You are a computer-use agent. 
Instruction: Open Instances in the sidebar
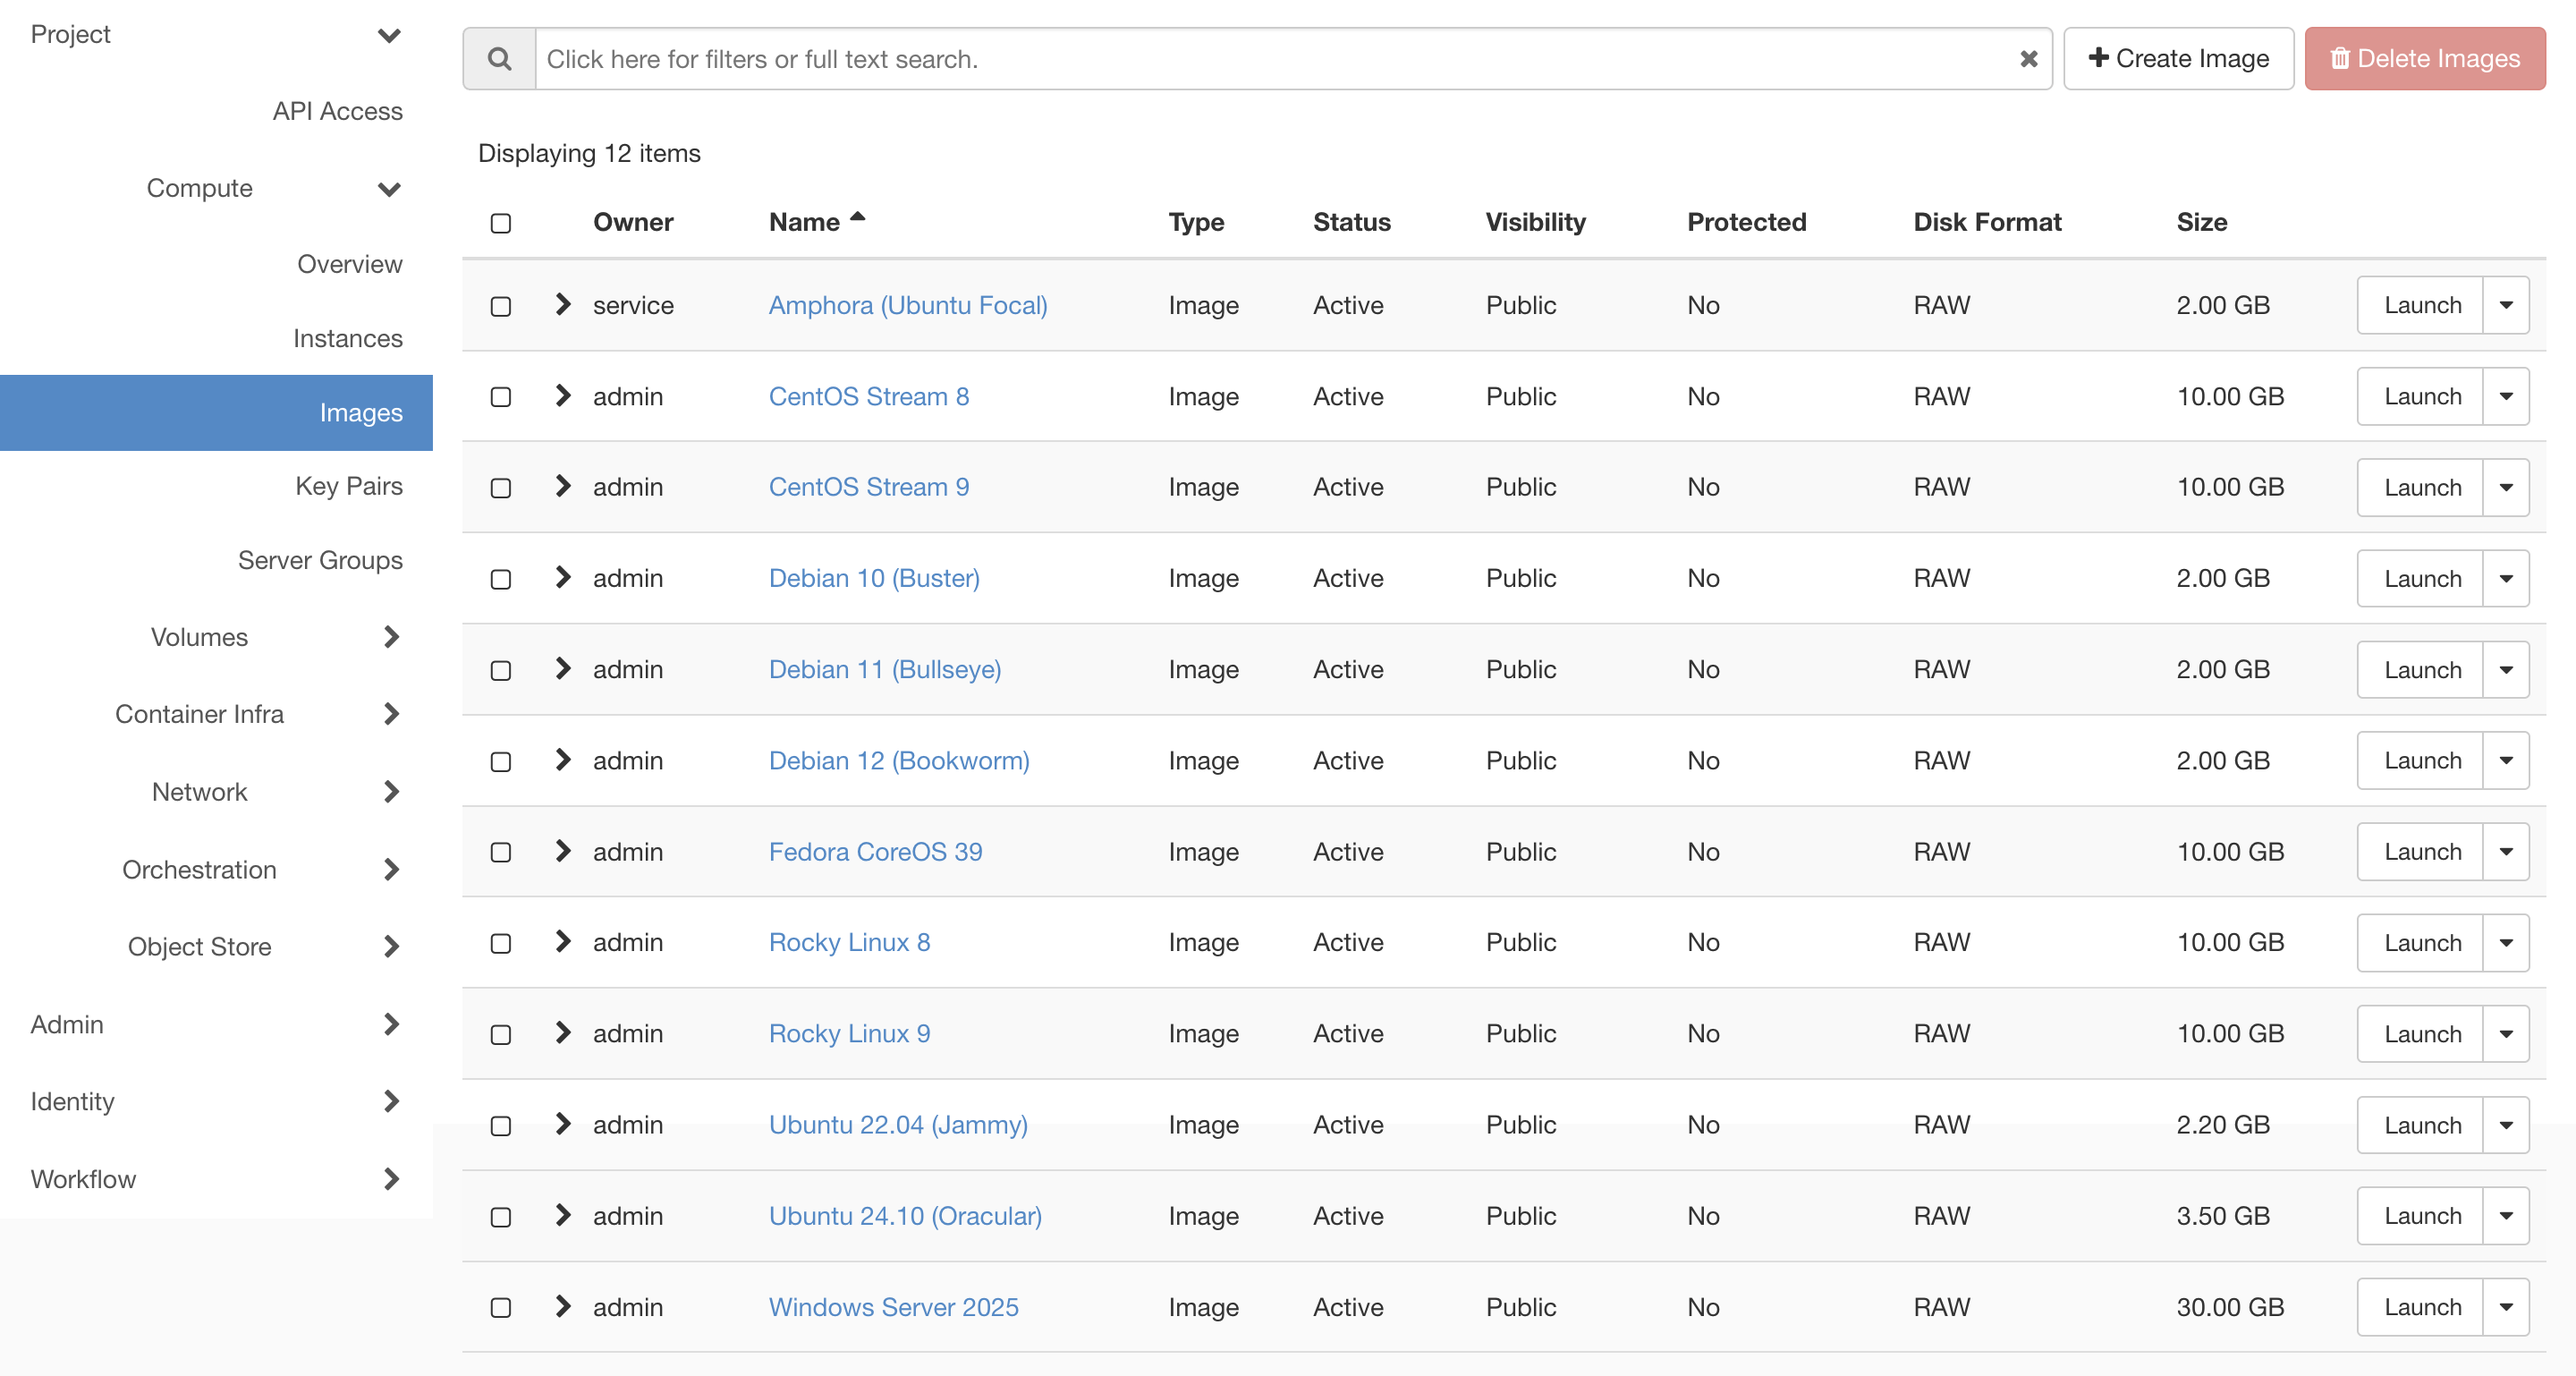click(347, 338)
